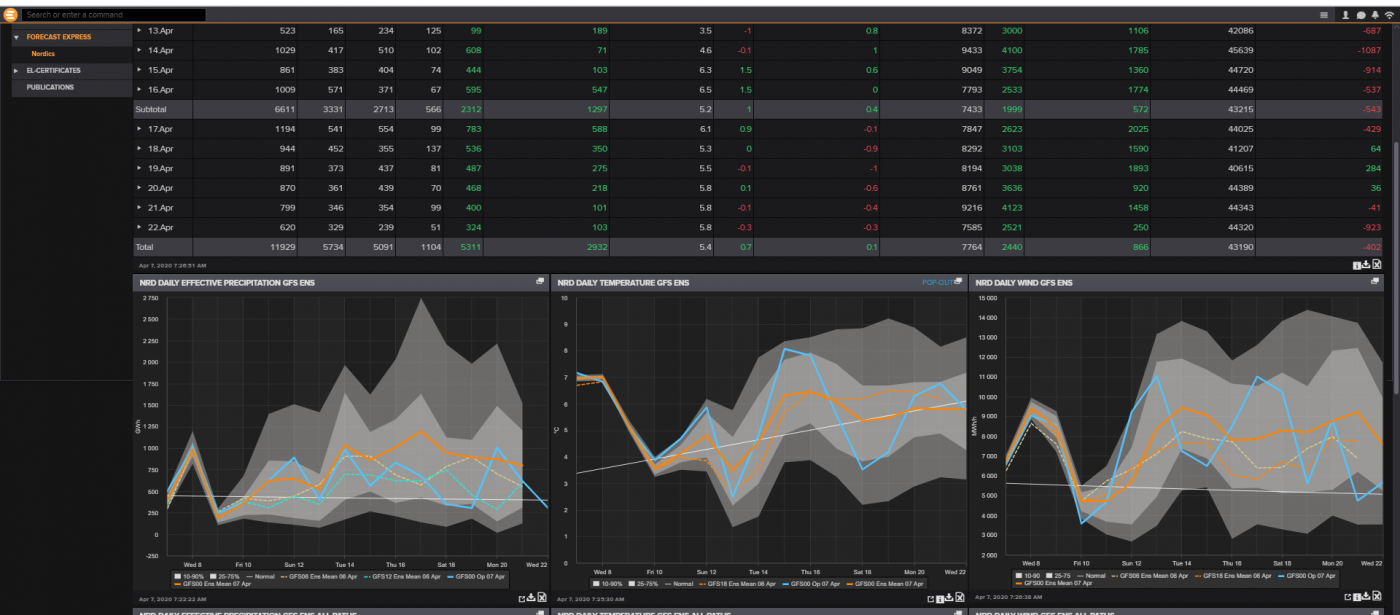Click the search command bar at top

coord(110,14)
